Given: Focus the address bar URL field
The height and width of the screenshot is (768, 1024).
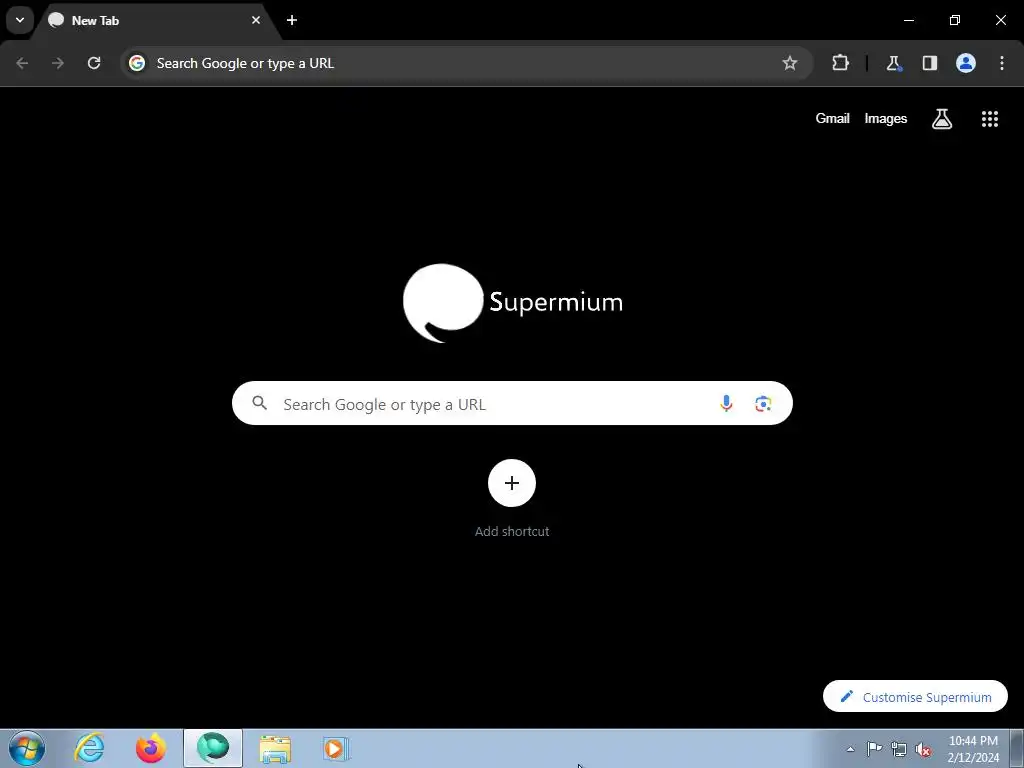Looking at the screenshot, I should point(464,63).
